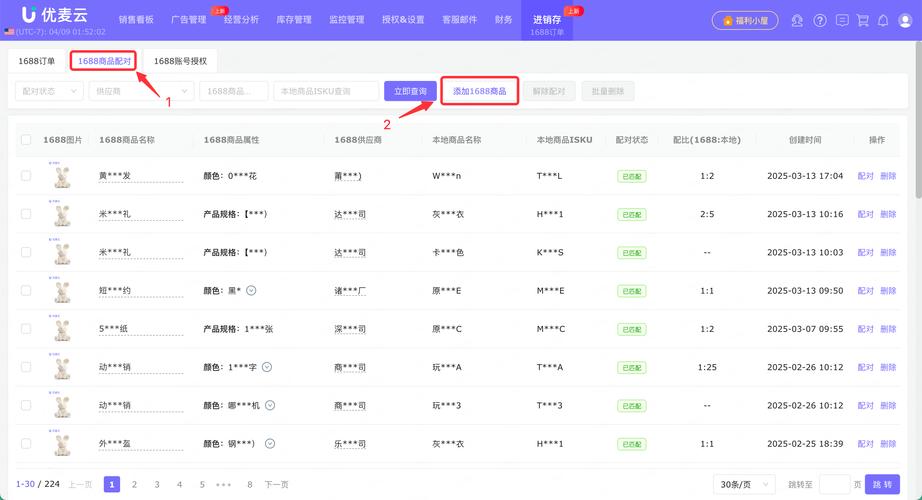Go to page 2
Viewport: 922px width, 500px height.
click(x=134, y=485)
